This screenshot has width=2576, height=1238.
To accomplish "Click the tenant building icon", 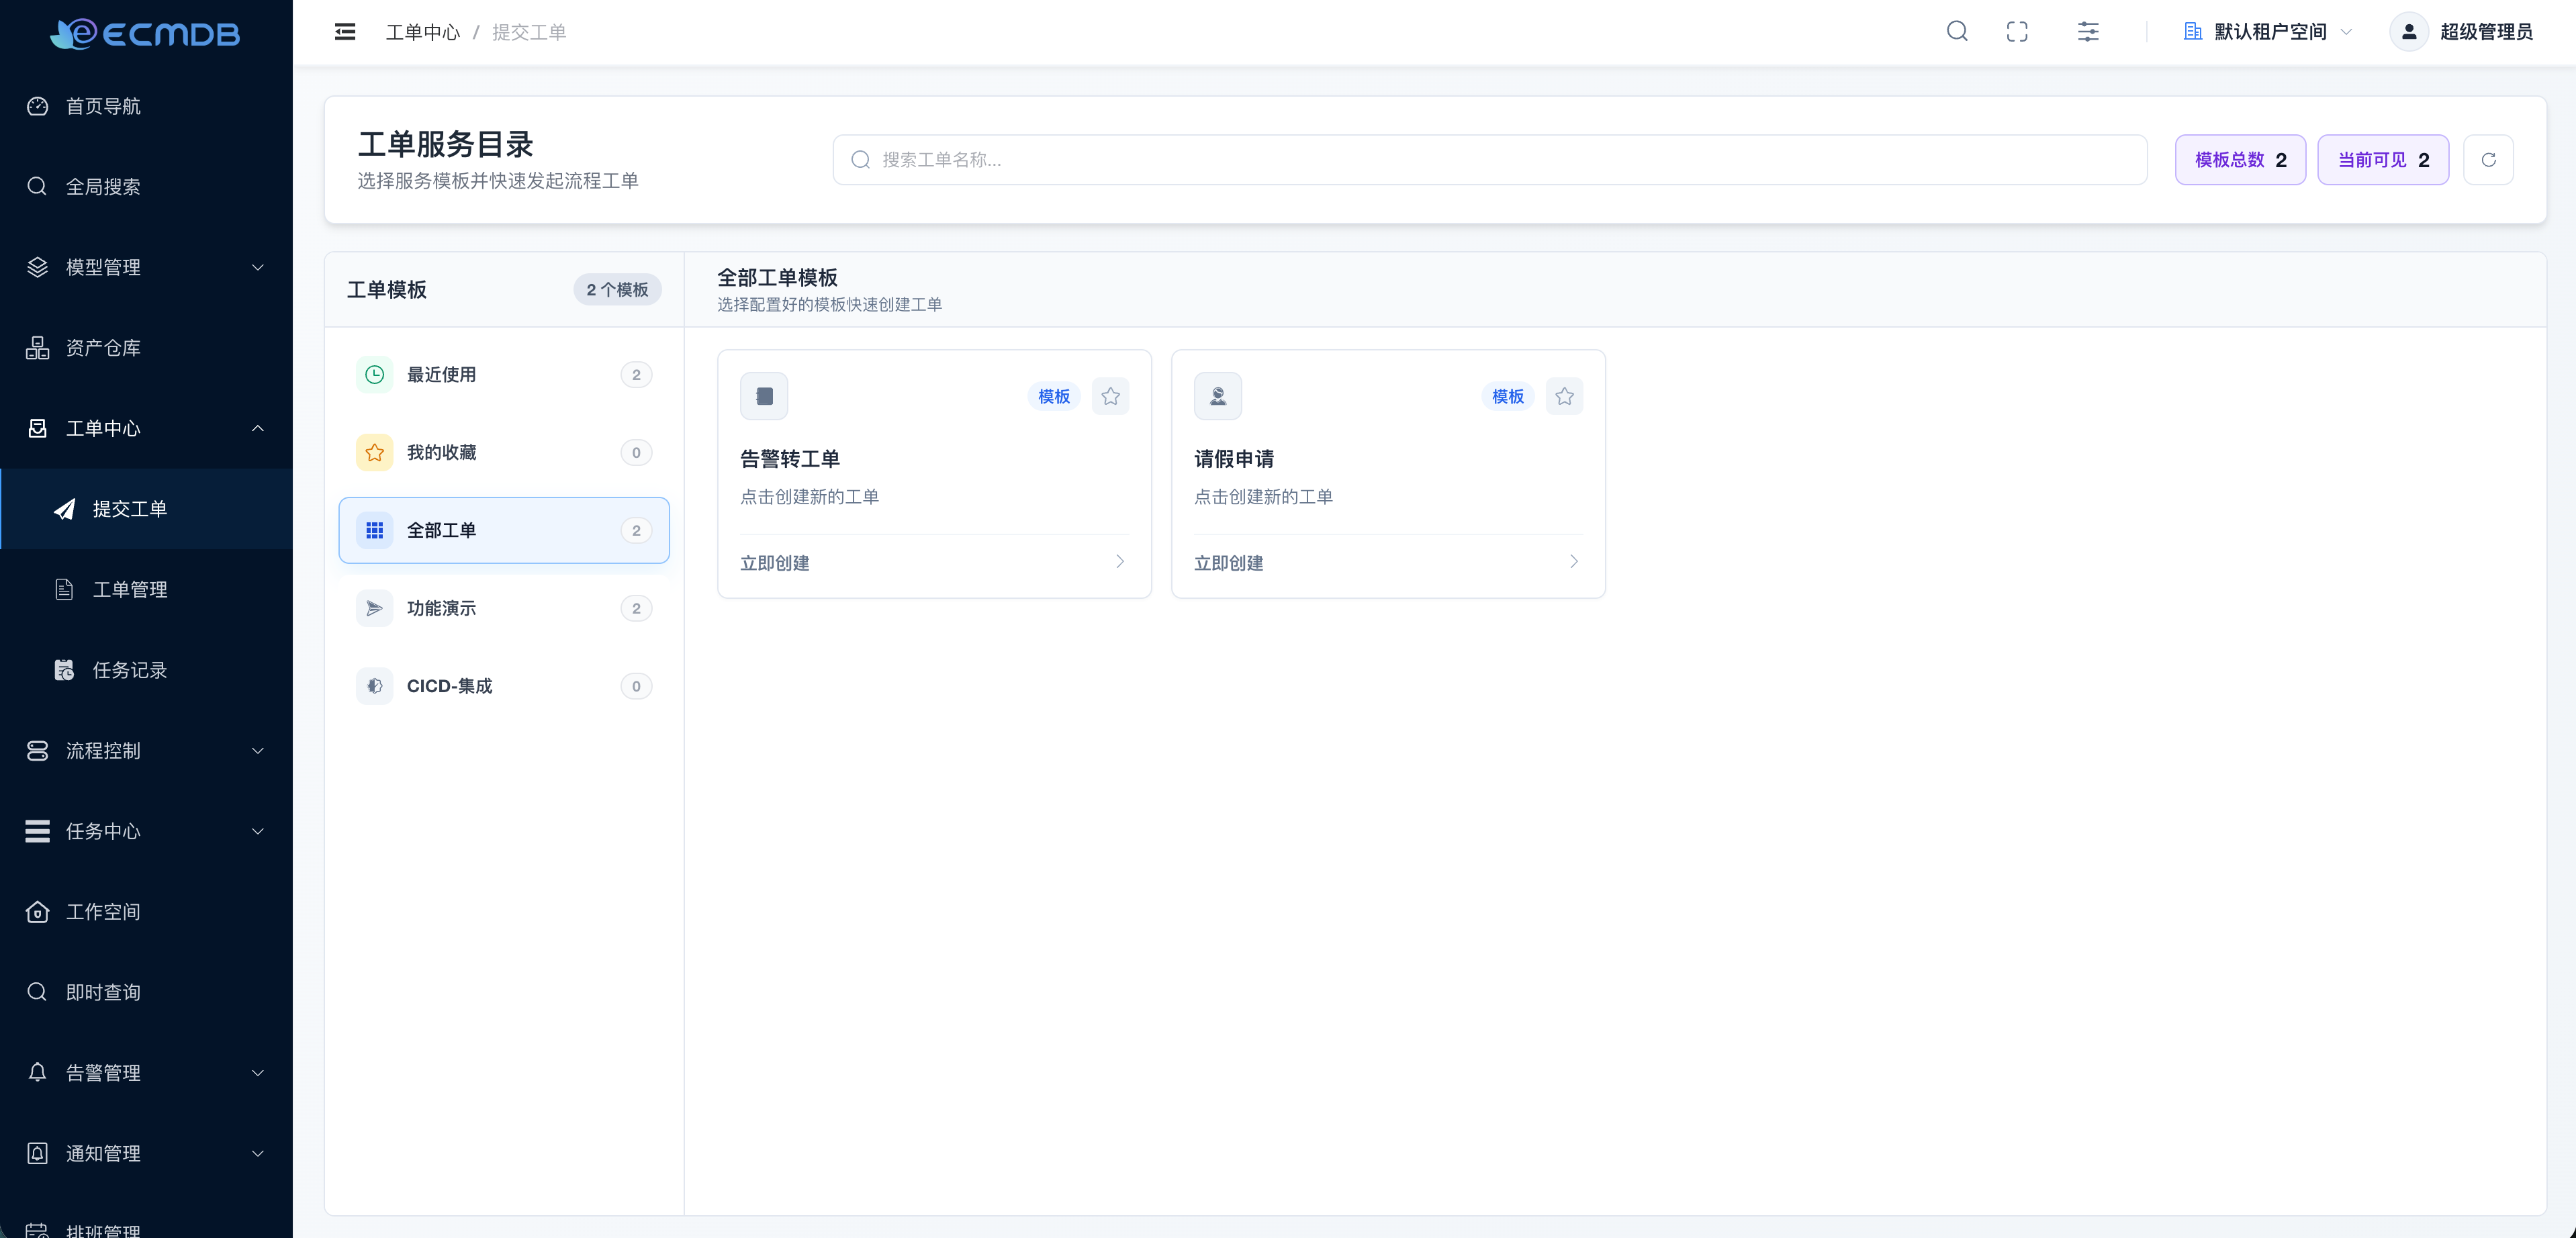I will click(2192, 32).
